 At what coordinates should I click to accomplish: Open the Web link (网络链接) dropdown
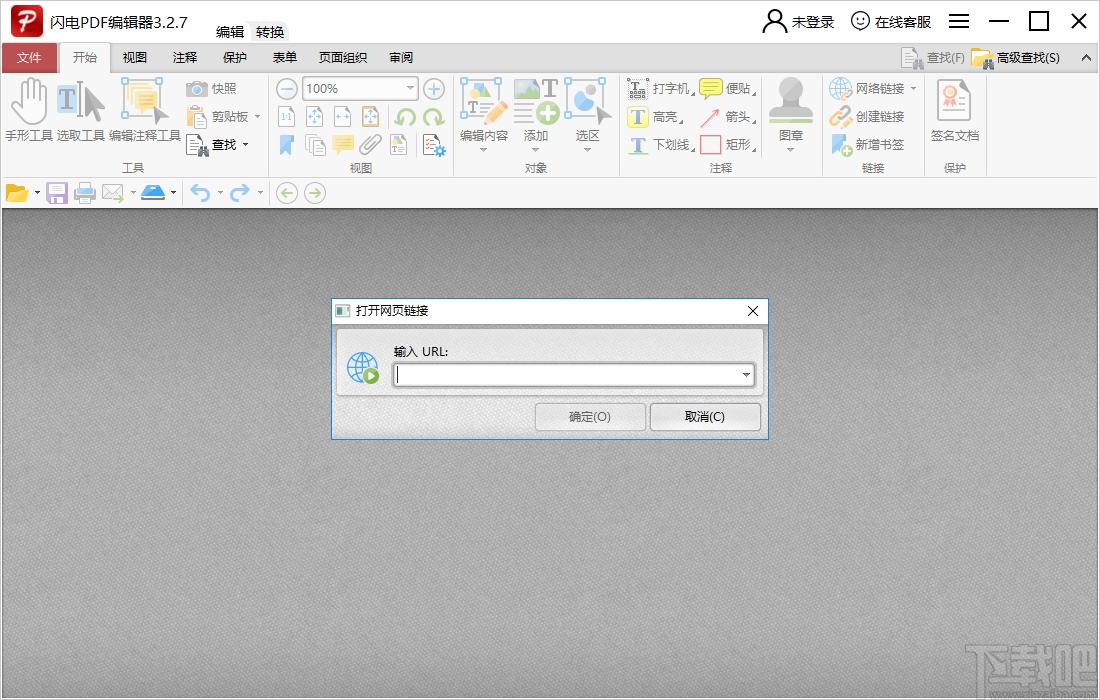coord(913,88)
